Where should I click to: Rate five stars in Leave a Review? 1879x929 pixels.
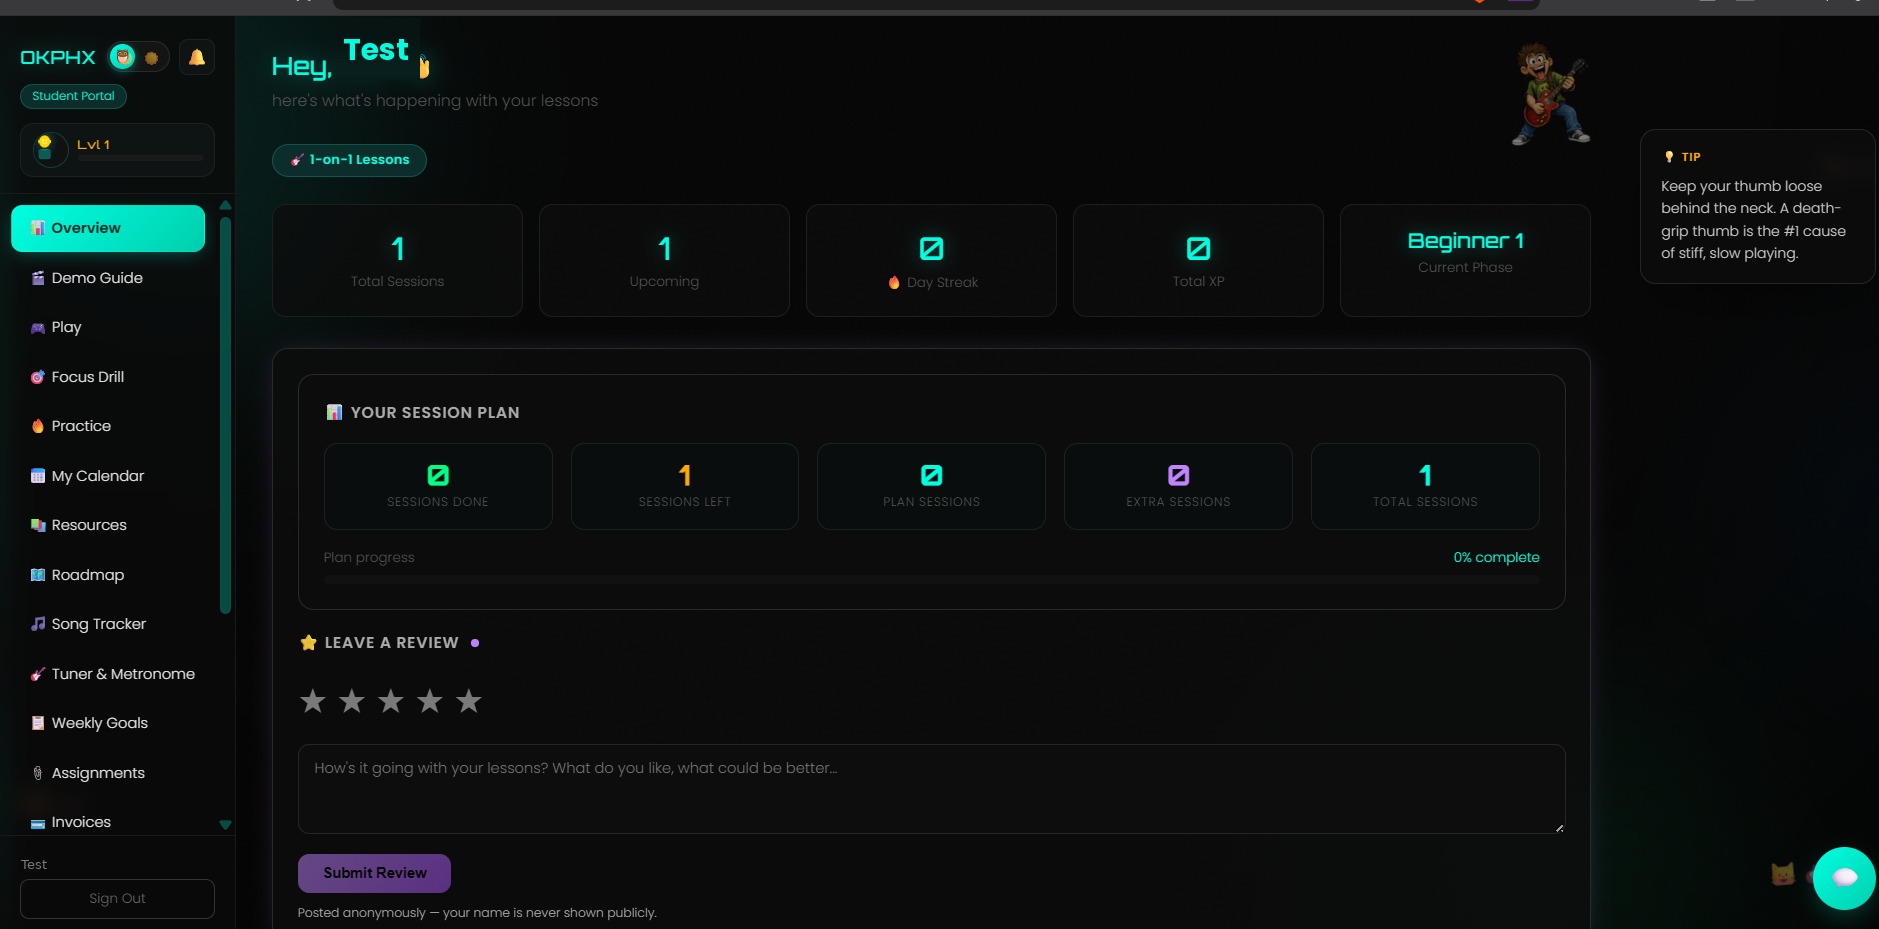(469, 701)
